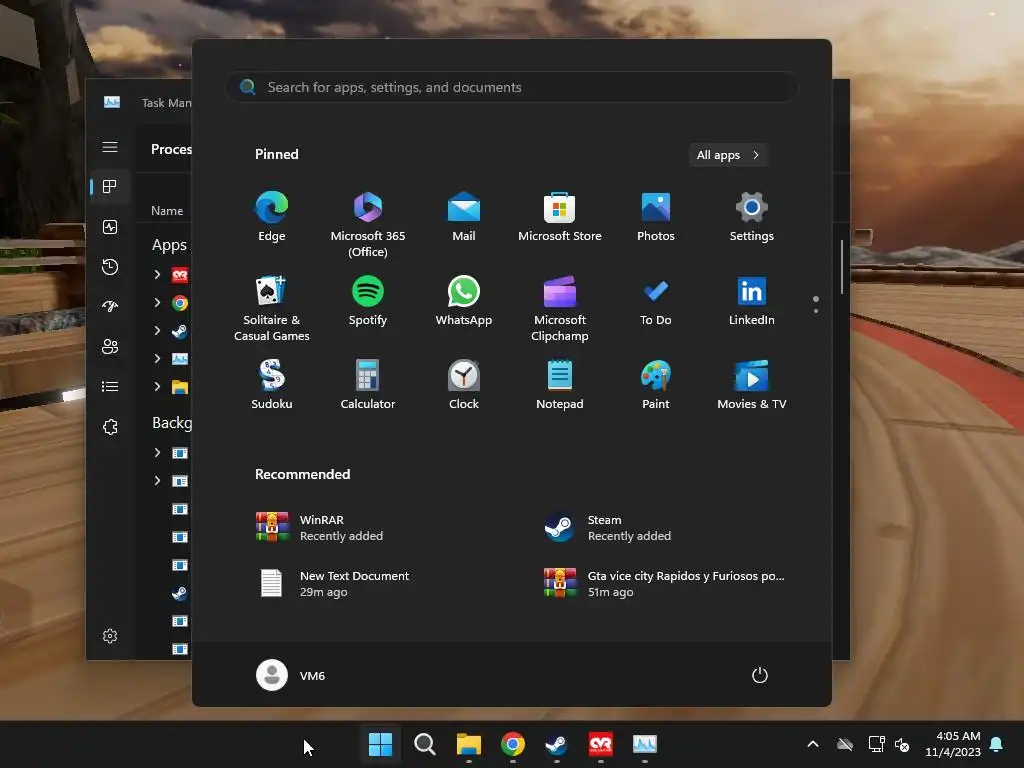Screen dimensions: 1024x768
Task: Switch to Performance page in Task Manager
Action: coord(110,227)
